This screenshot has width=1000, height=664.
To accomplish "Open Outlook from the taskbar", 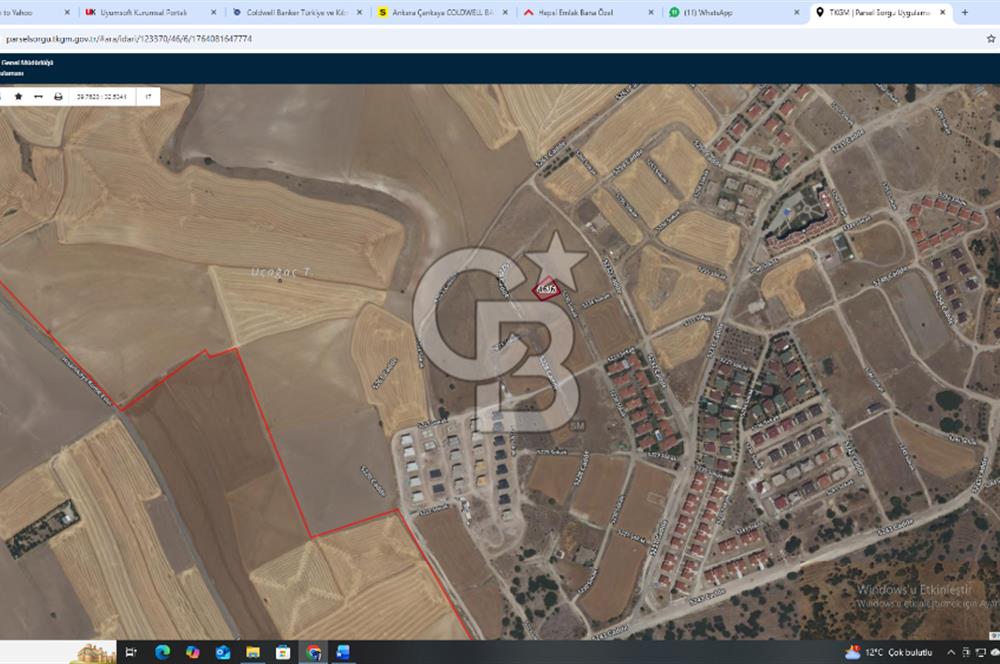I will click(223, 652).
